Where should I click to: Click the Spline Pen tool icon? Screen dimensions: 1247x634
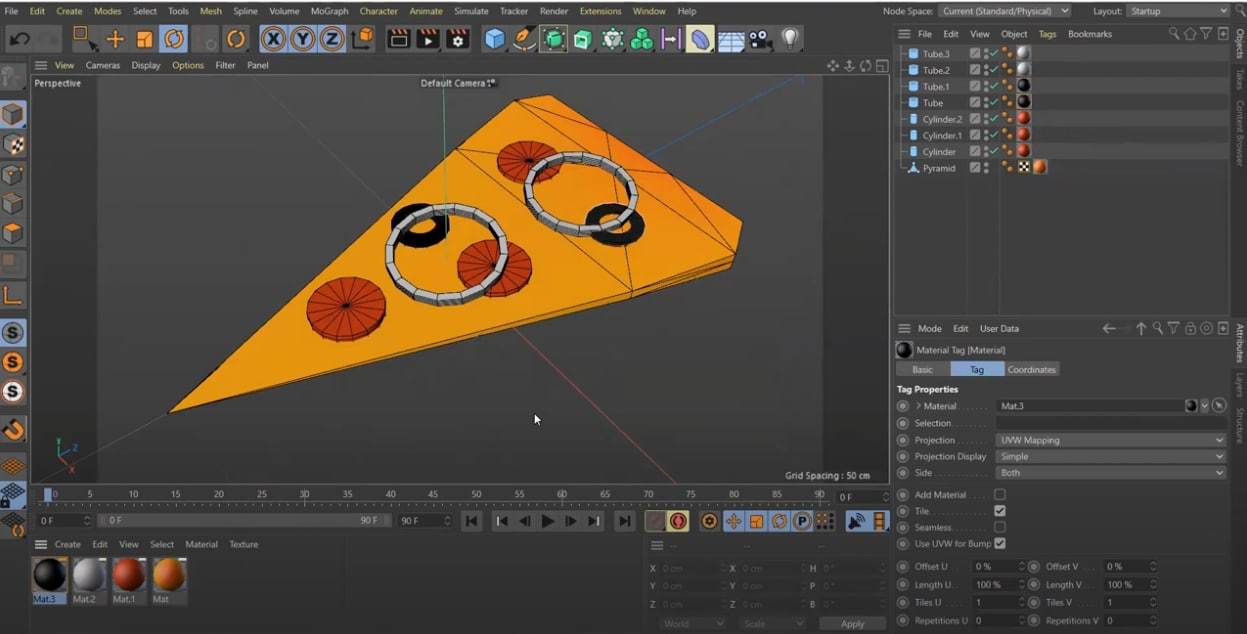(524, 39)
